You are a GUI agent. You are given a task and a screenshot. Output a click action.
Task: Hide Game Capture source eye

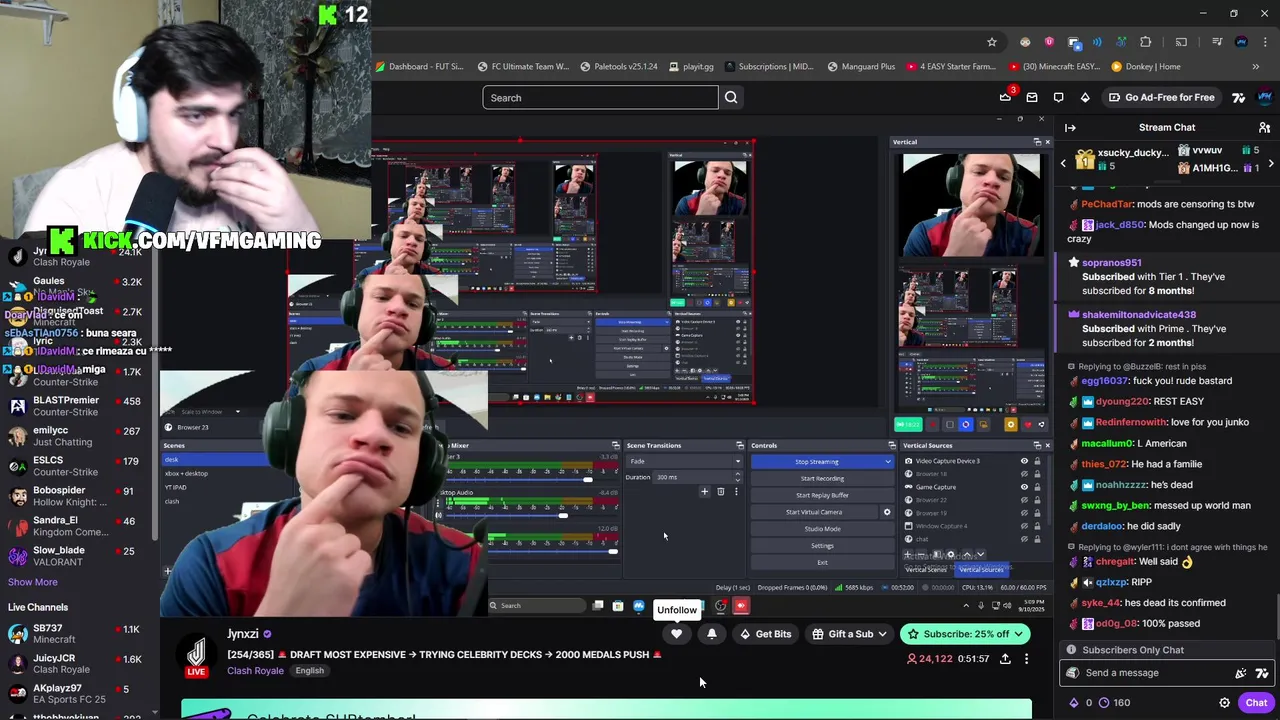[1024, 487]
